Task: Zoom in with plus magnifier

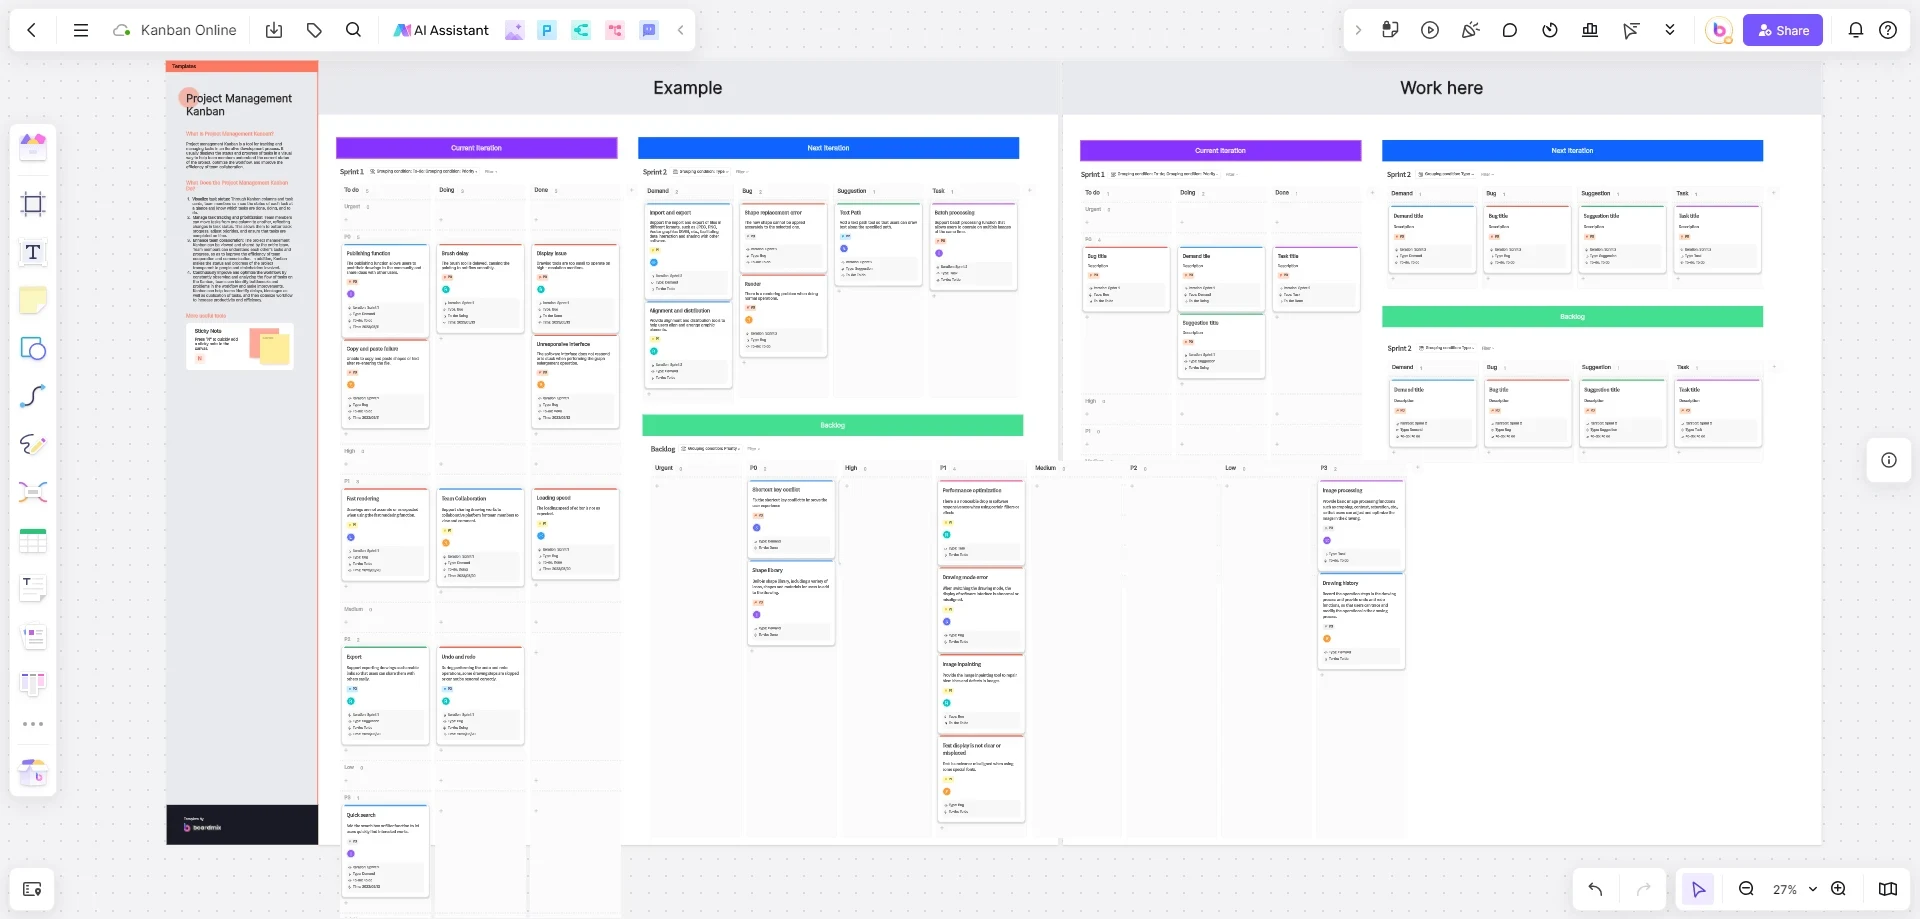Action: 1838,889
